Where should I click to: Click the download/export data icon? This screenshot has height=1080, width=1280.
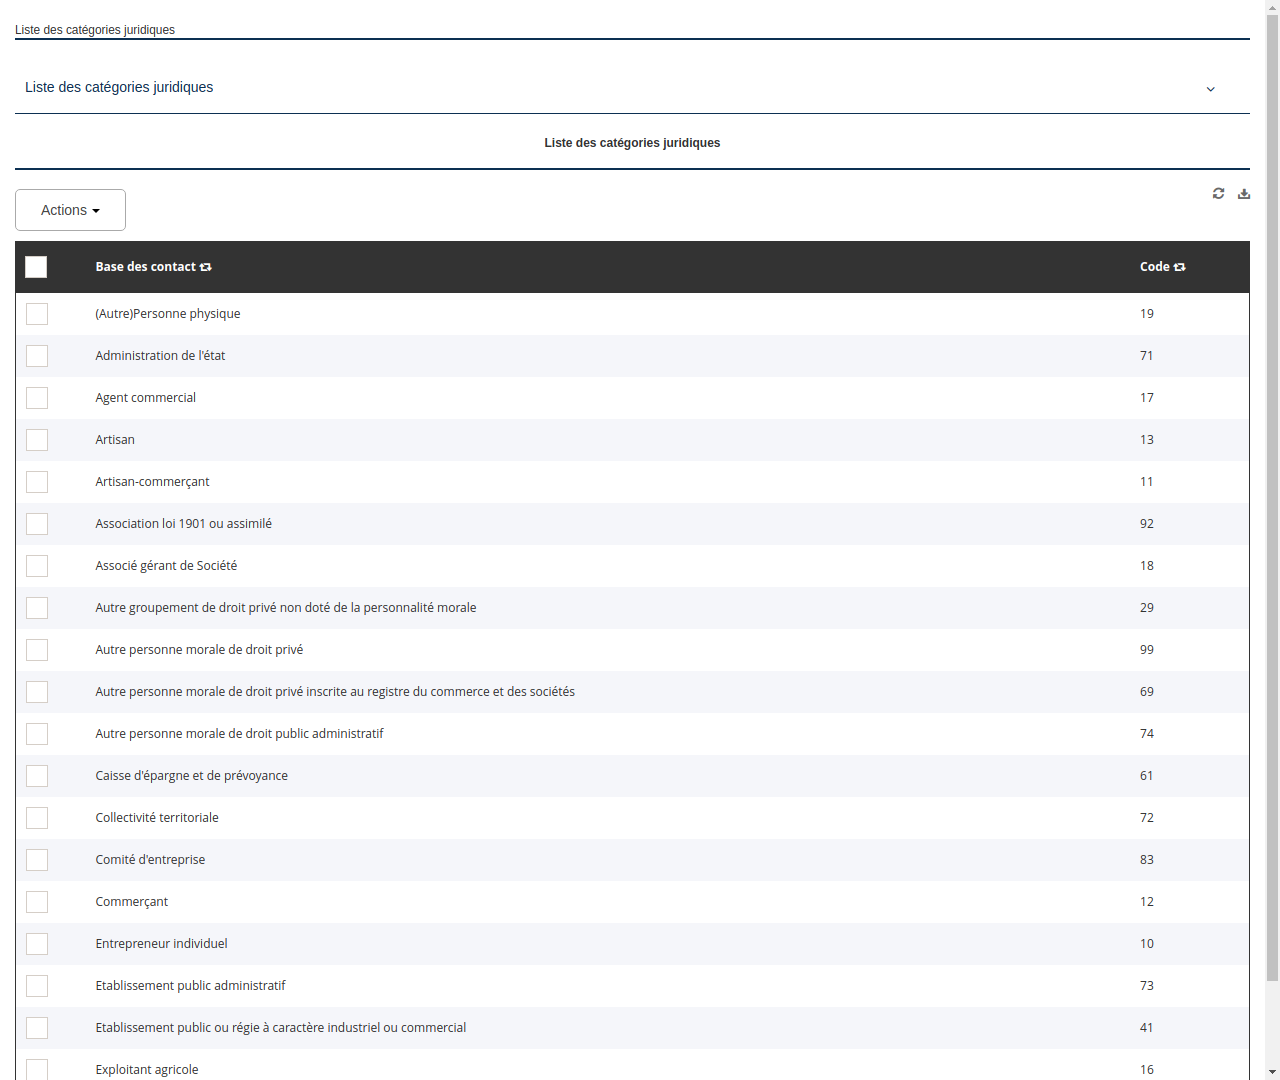1243,193
